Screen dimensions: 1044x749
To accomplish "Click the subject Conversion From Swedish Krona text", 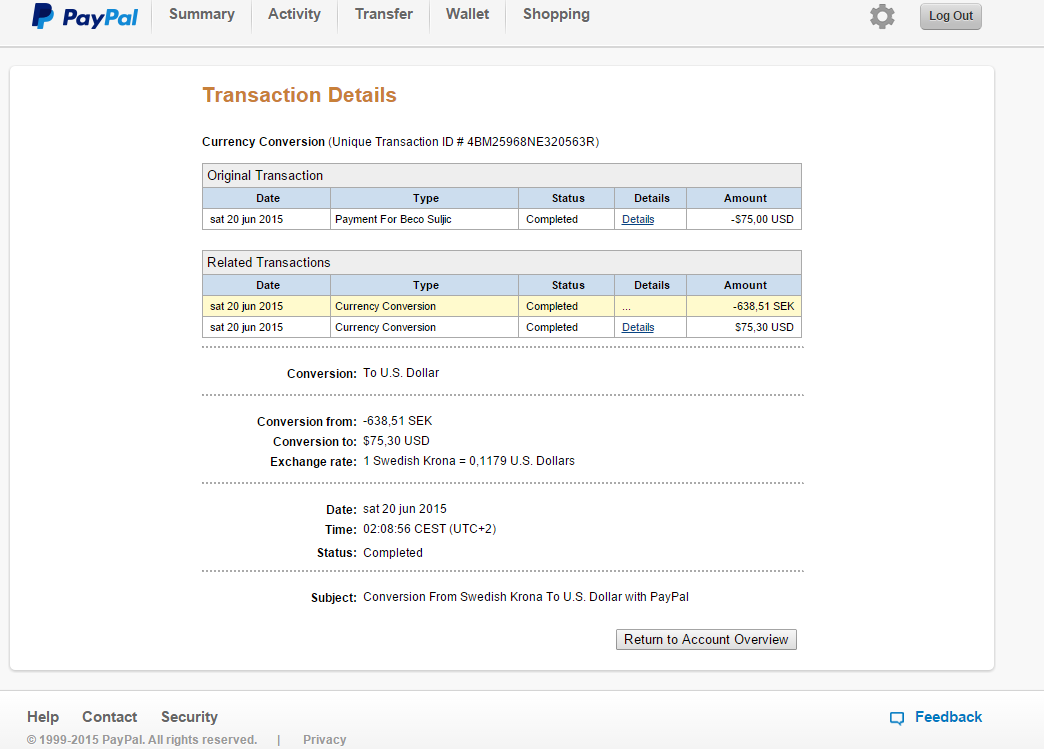I will [526, 597].
